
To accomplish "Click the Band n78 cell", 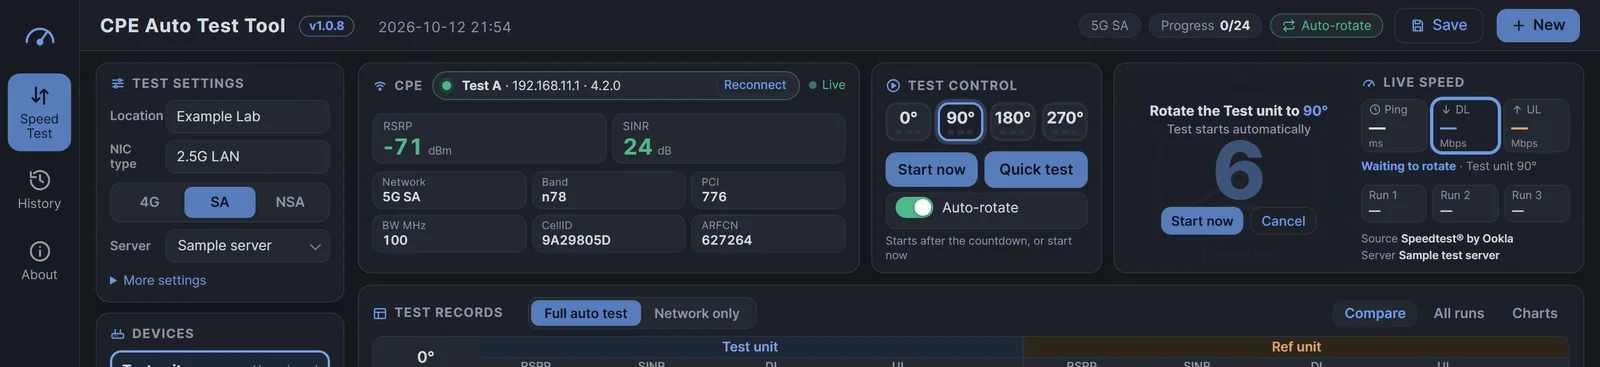I will tap(608, 190).
